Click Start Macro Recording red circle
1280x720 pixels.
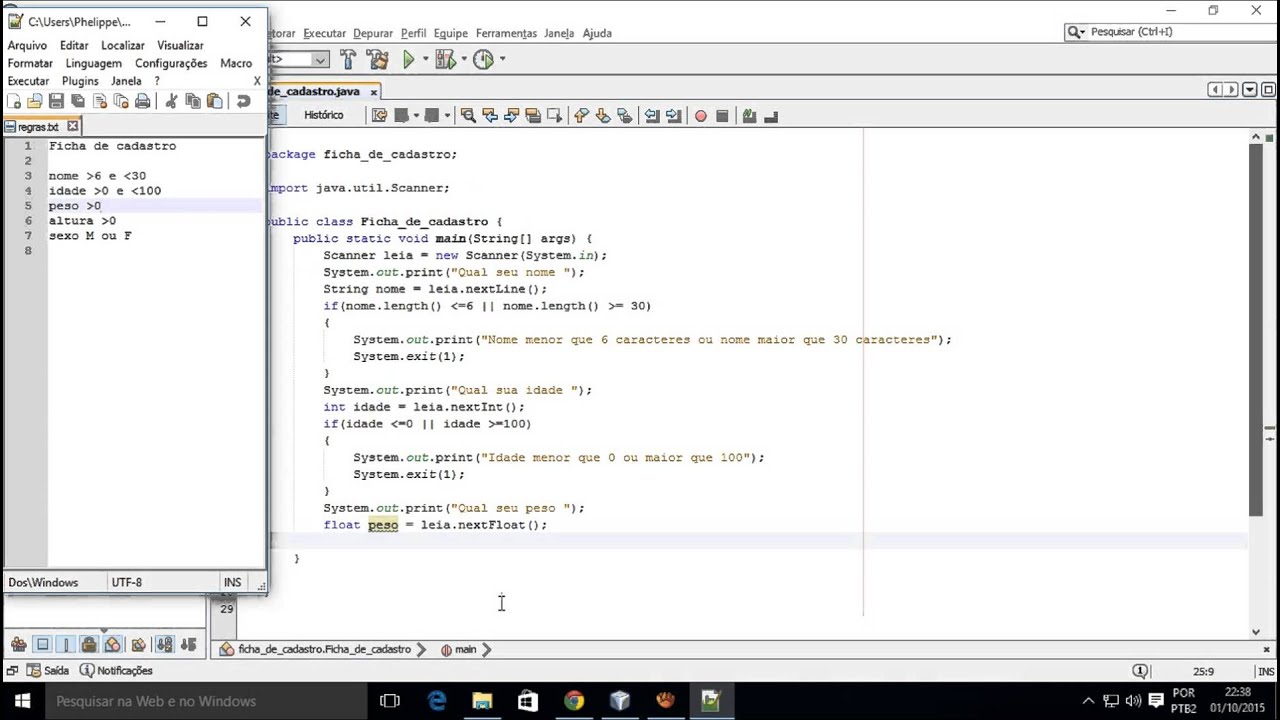(700, 116)
